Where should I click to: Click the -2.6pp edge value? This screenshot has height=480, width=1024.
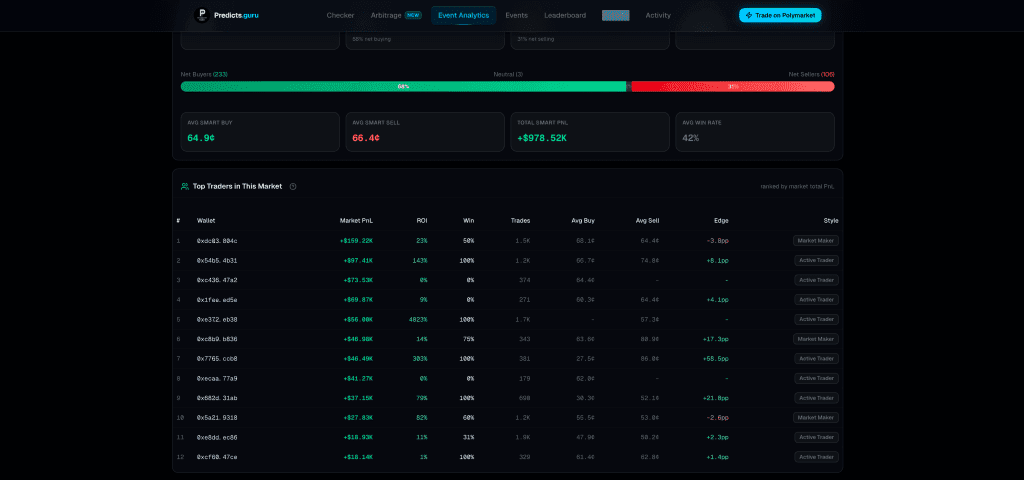tap(717, 417)
